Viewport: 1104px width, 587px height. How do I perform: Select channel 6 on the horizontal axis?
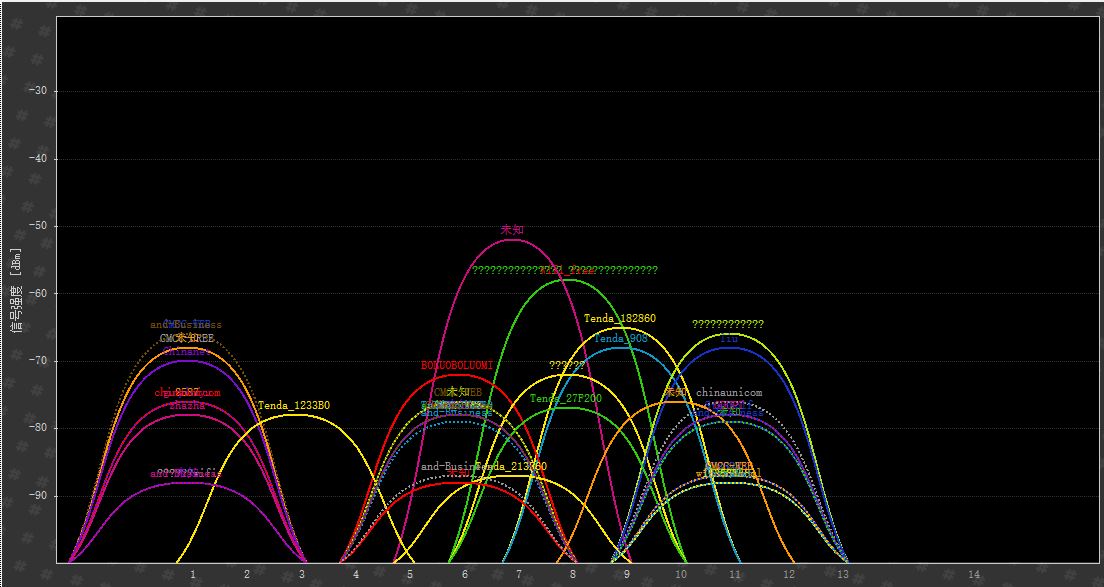click(464, 575)
